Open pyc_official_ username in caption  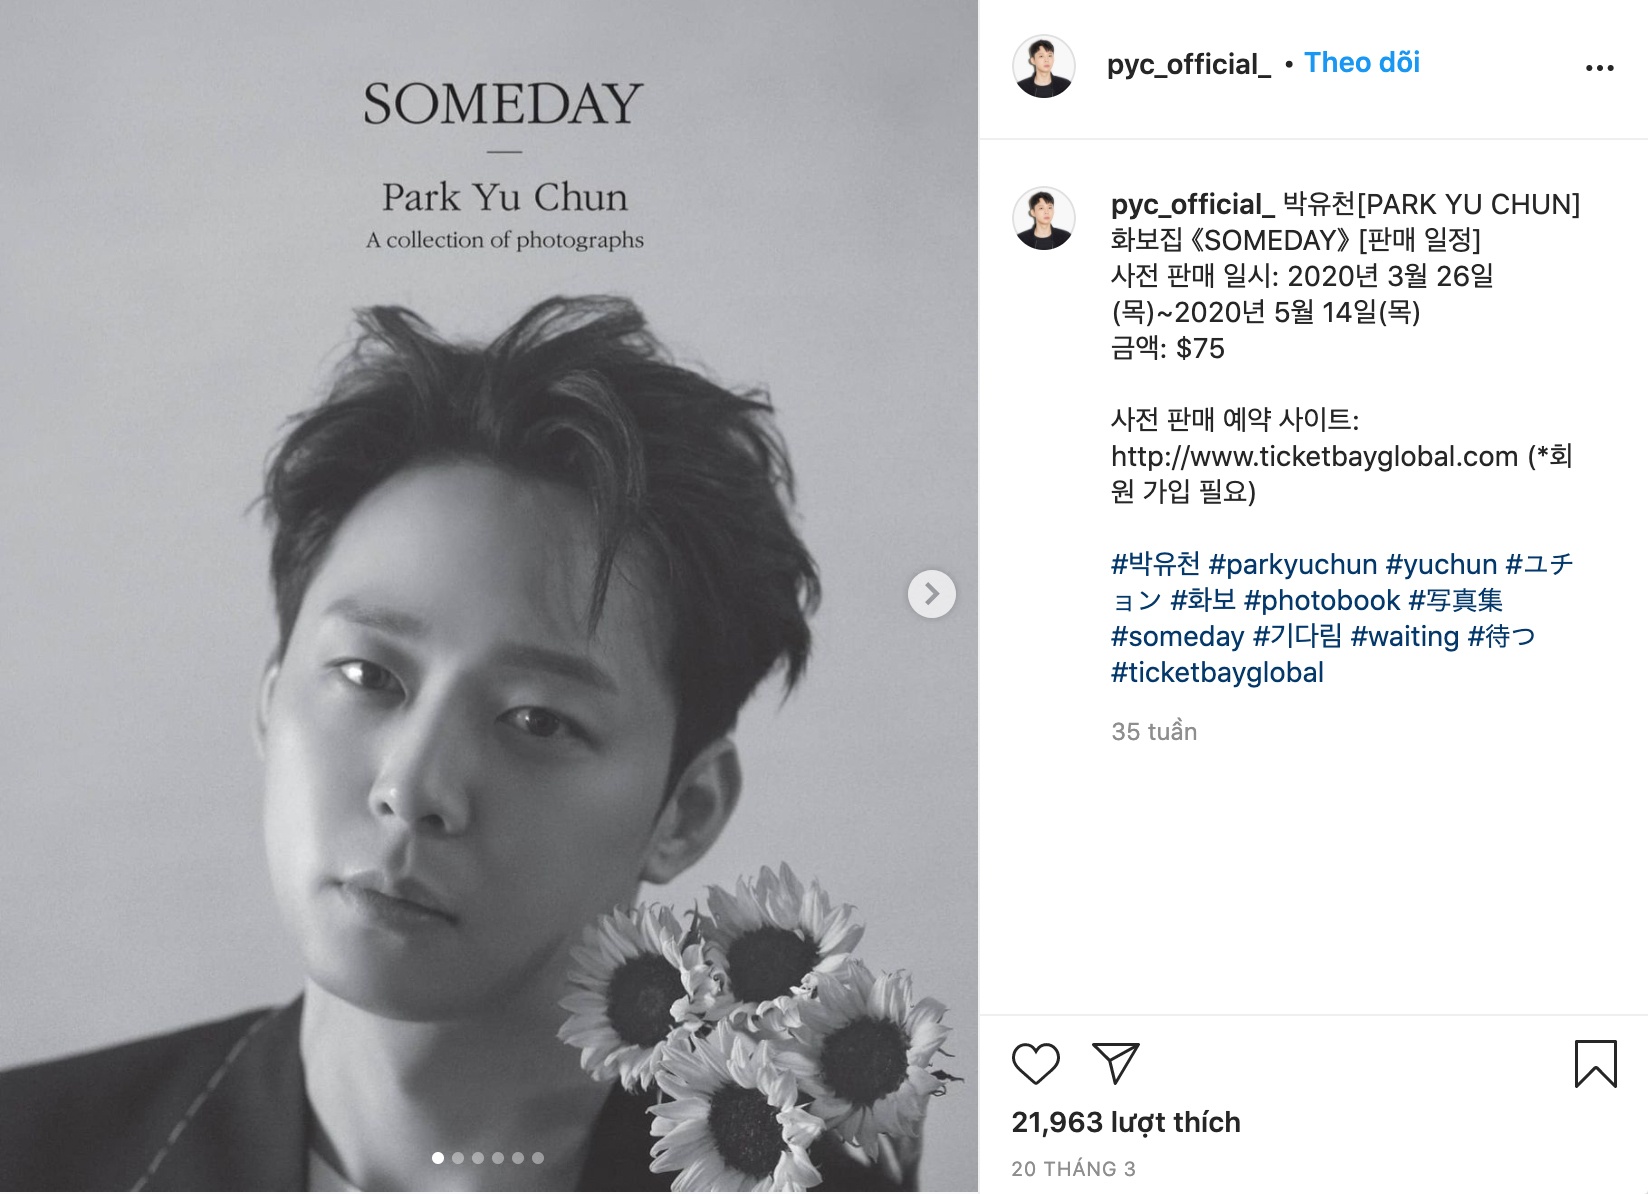point(1192,205)
